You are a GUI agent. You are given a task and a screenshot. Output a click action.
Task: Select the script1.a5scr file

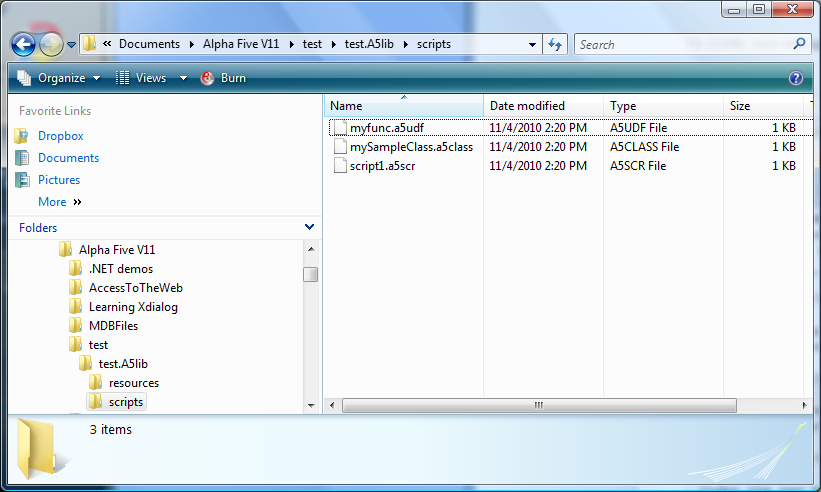point(383,166)
